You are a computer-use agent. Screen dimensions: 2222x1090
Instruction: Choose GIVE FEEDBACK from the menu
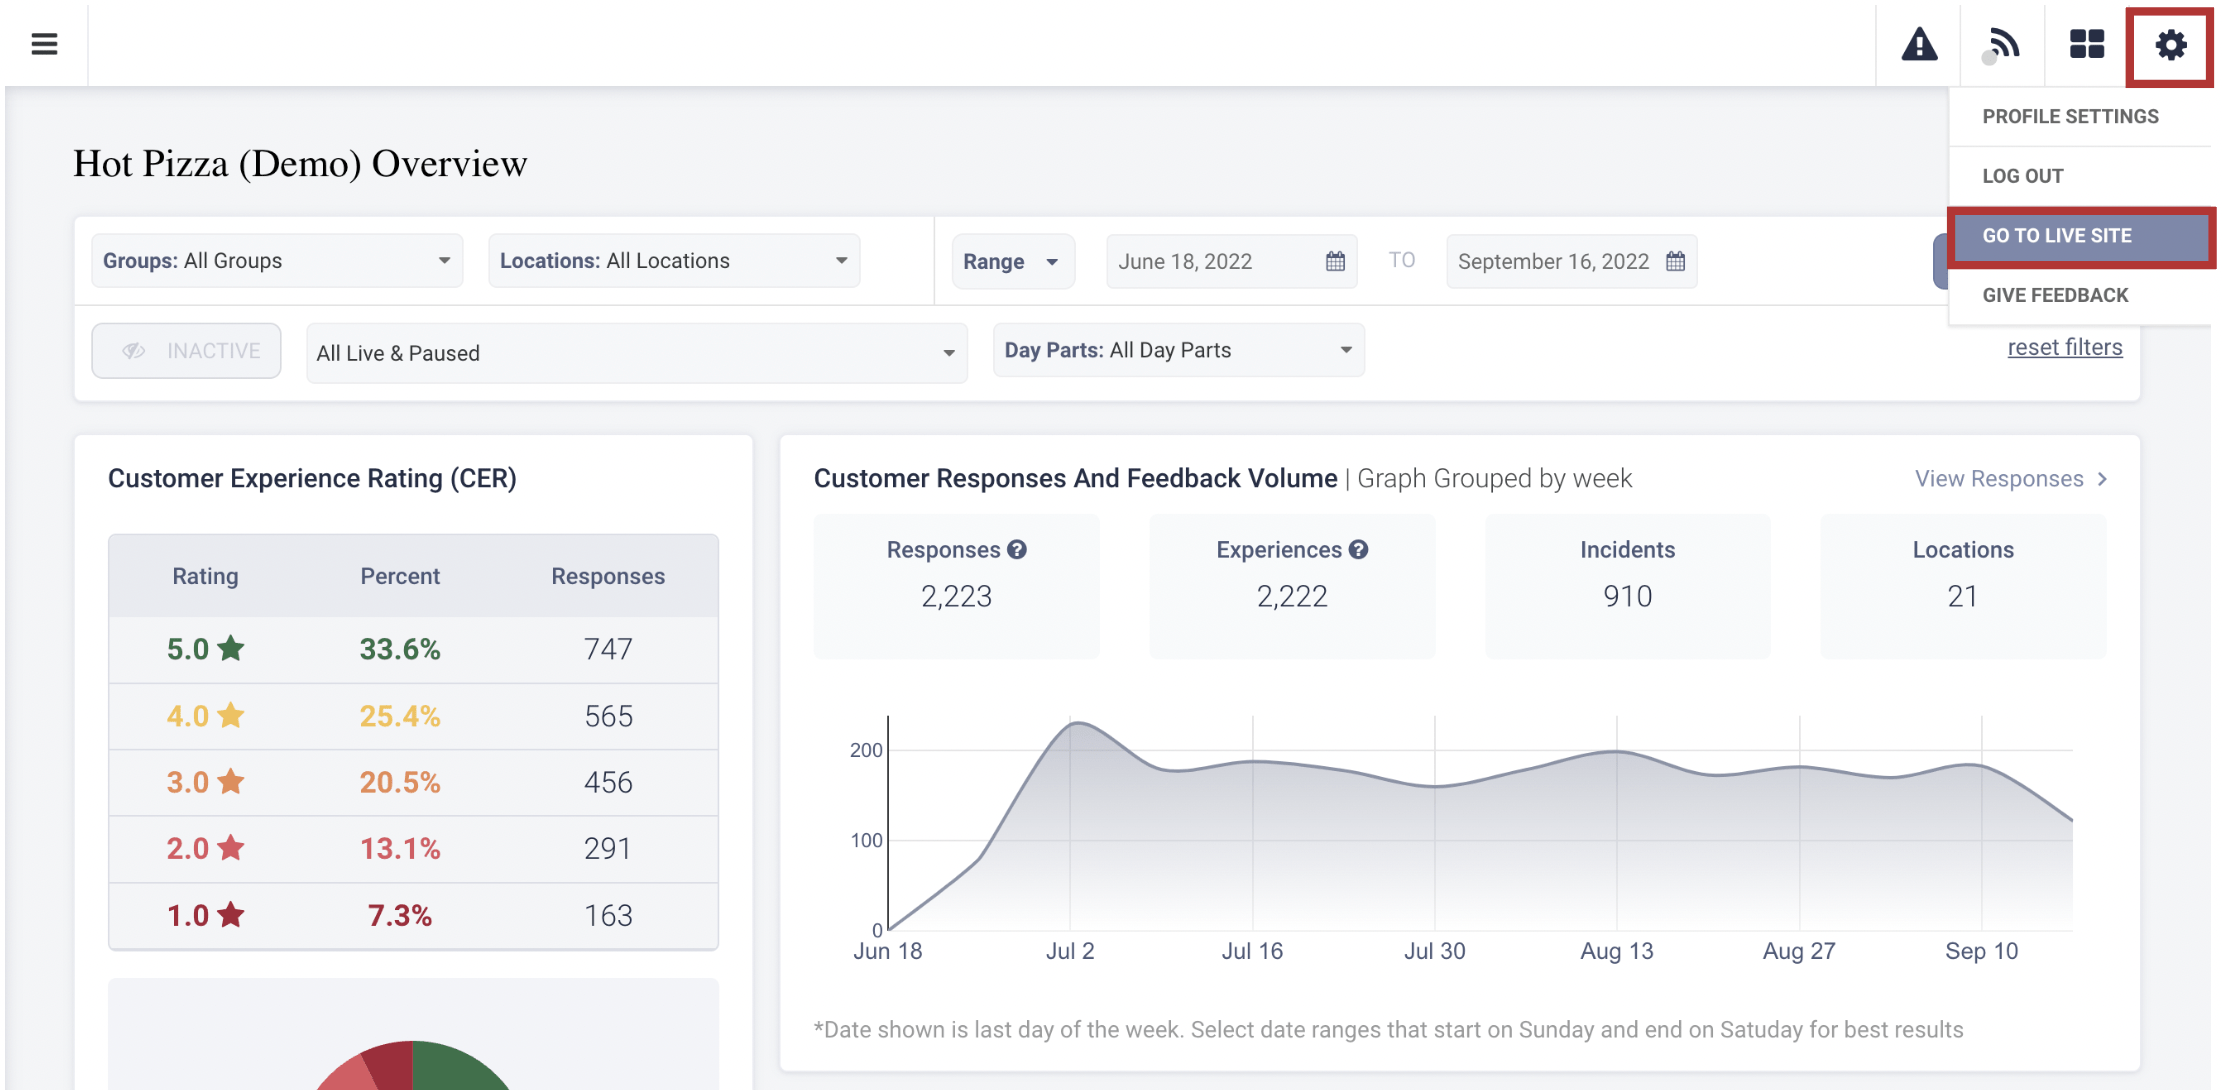pos(2055,295)
